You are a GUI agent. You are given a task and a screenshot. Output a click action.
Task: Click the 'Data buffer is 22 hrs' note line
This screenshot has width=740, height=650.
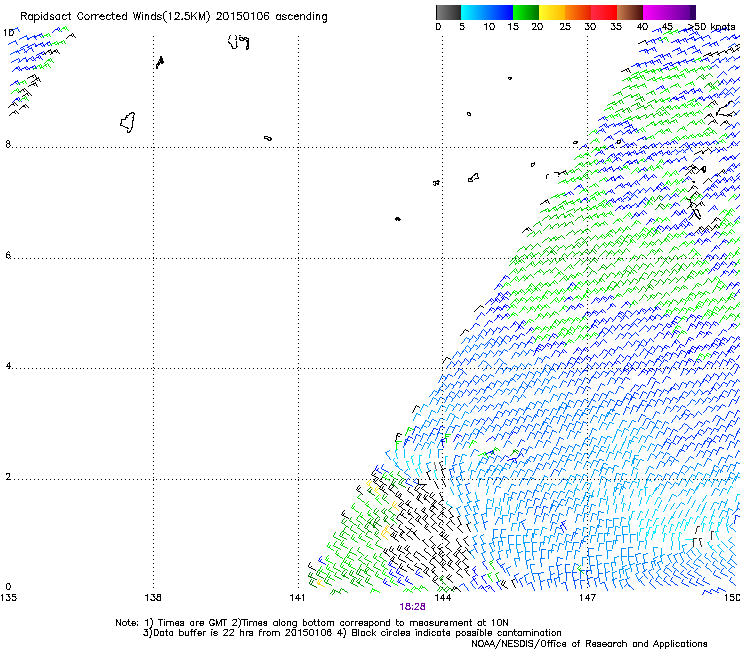352,633
